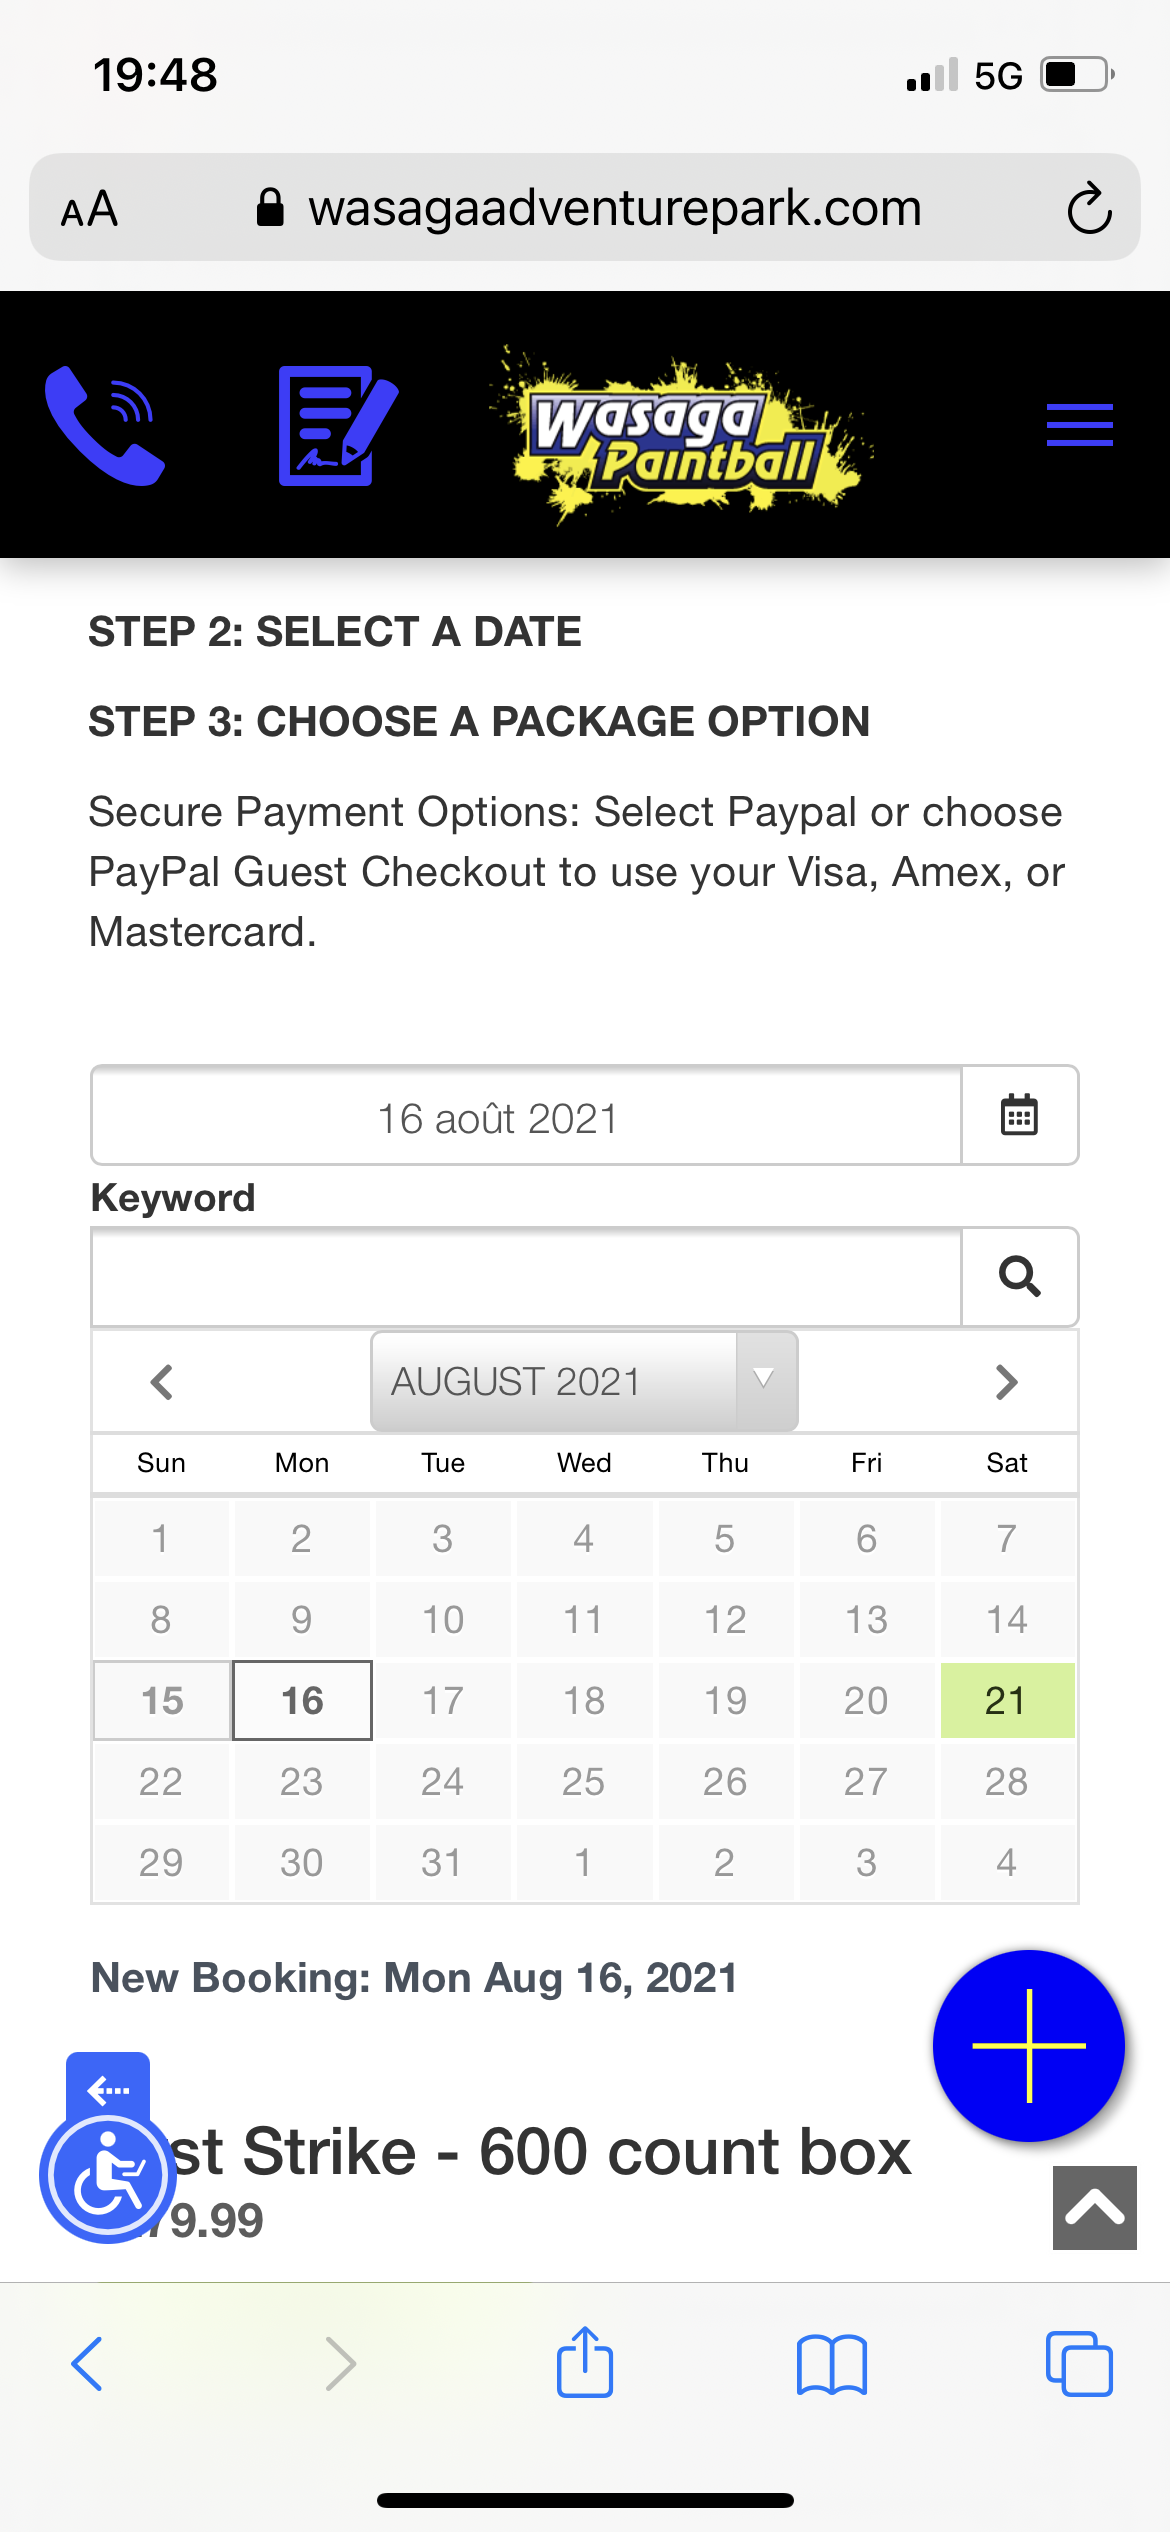Click the keyword search magnifier icon
The width and height of the screenshot is (1170, 2532).
(1019, 1276)
